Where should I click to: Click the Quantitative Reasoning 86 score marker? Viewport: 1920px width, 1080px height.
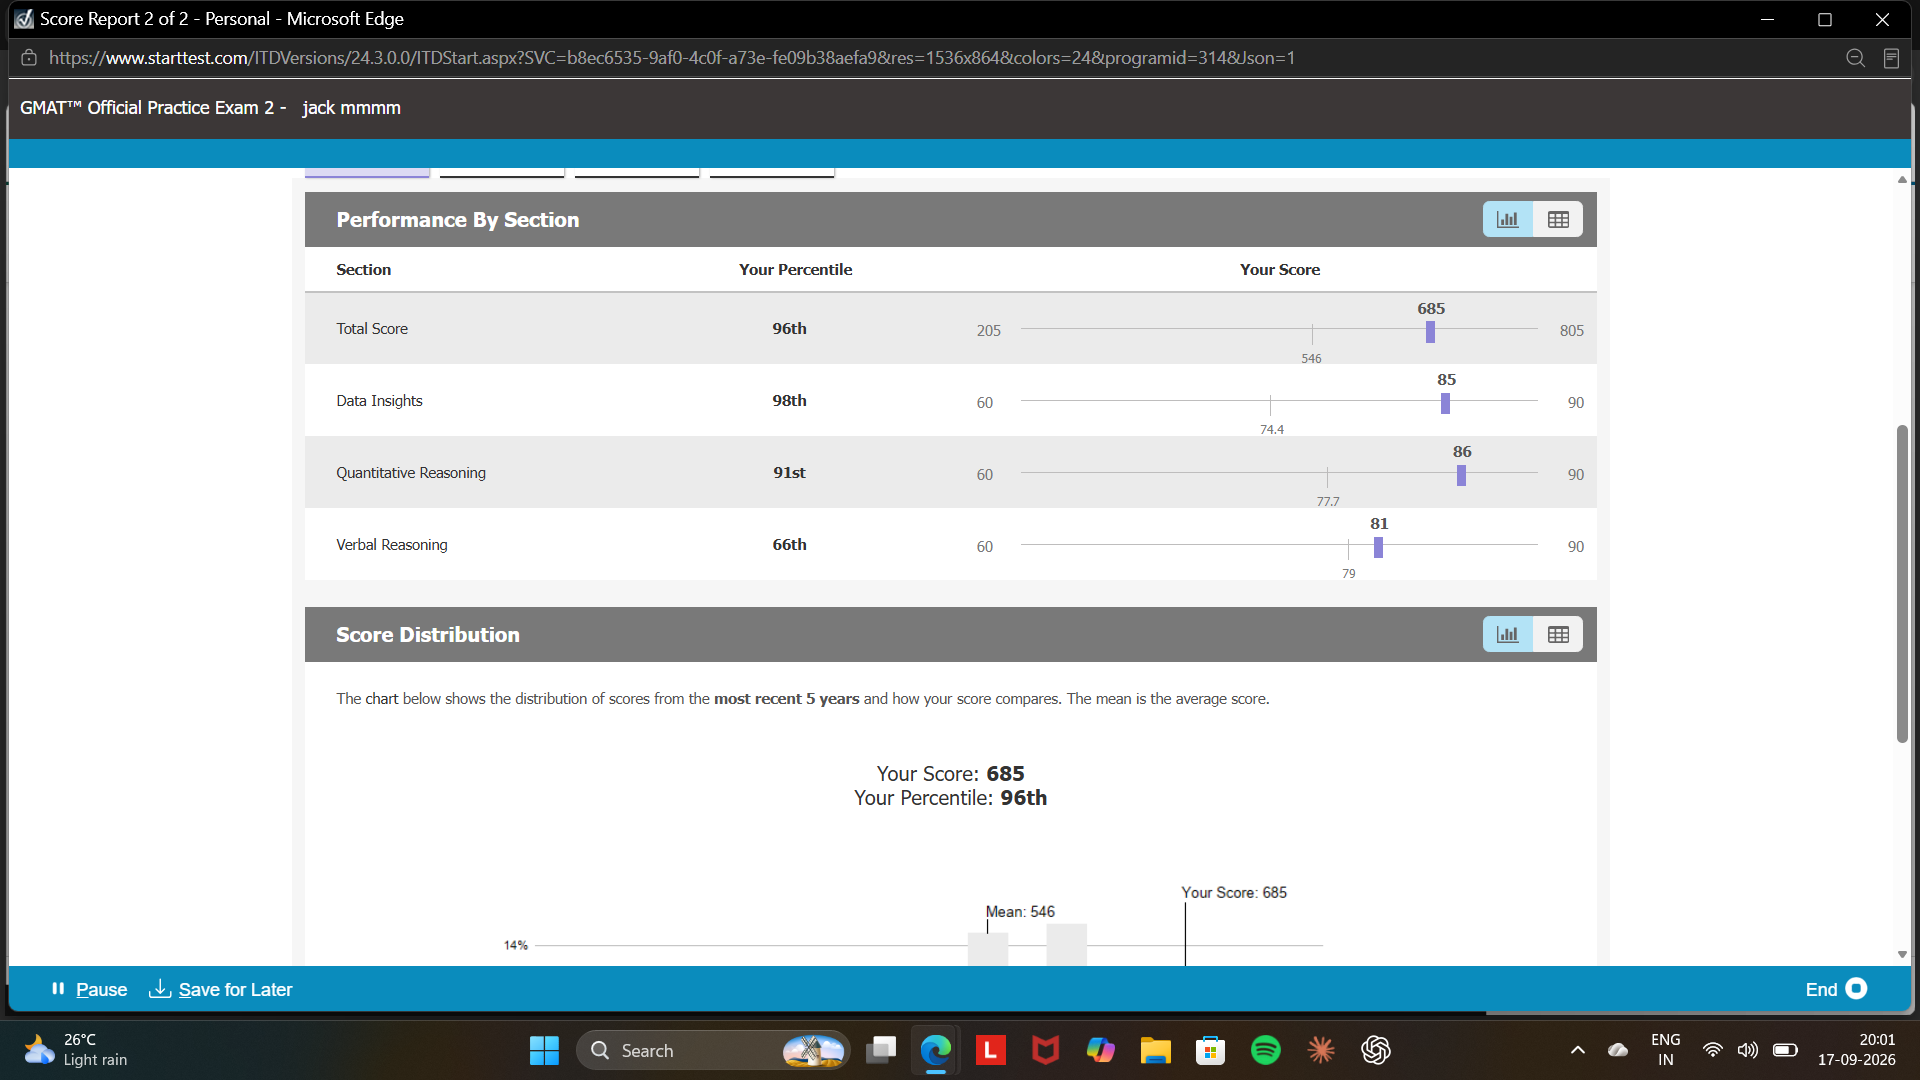(x=1461, y=475)
